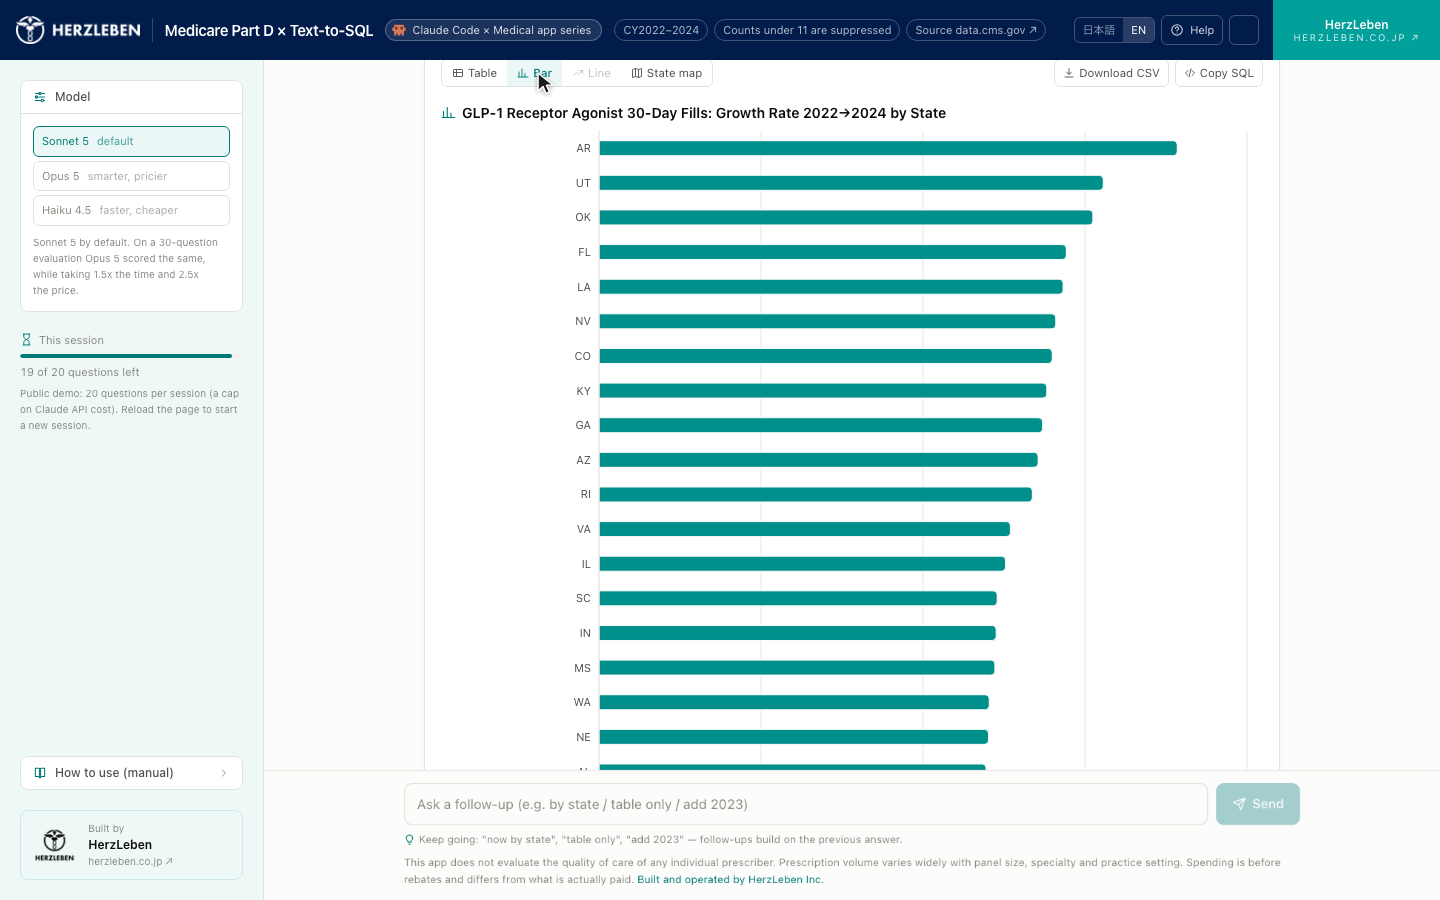Open the herzleben.co.jp link in the sidebar card
This screenshot has width=1440, height=900.
pyautogui.click(x=130, y=861)
